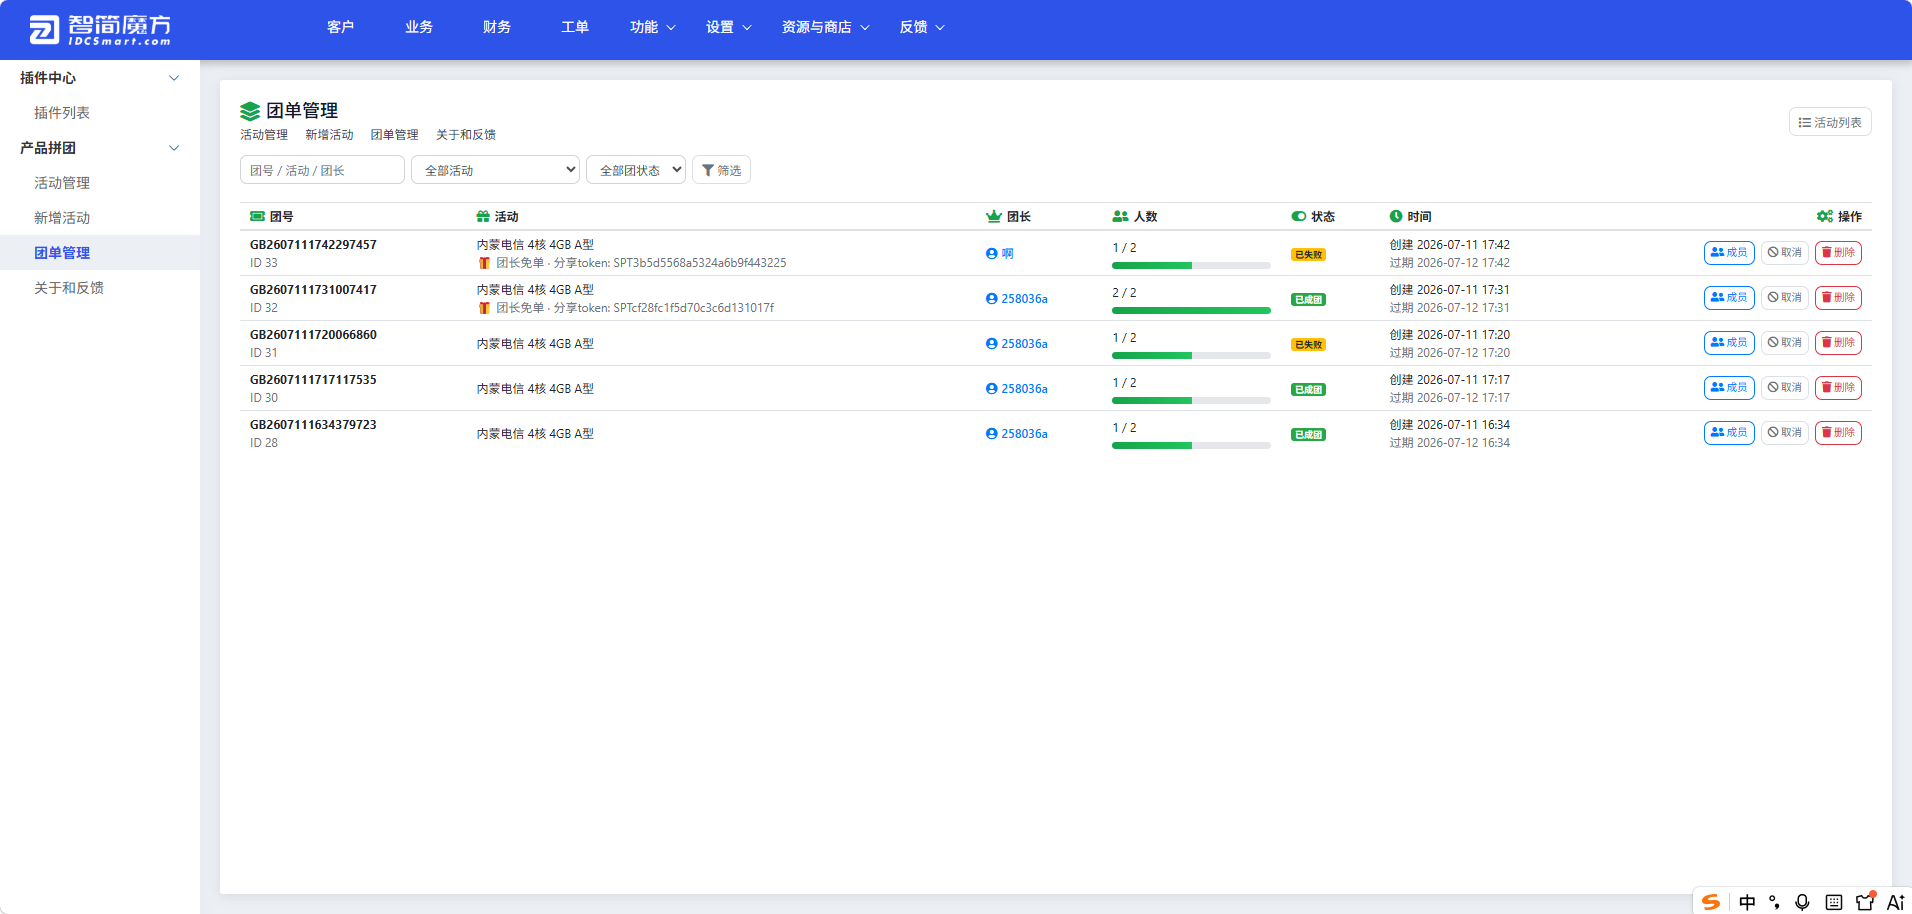
Task: Click the group number GB2607111742297457
Action: click(x=313, y=245)
